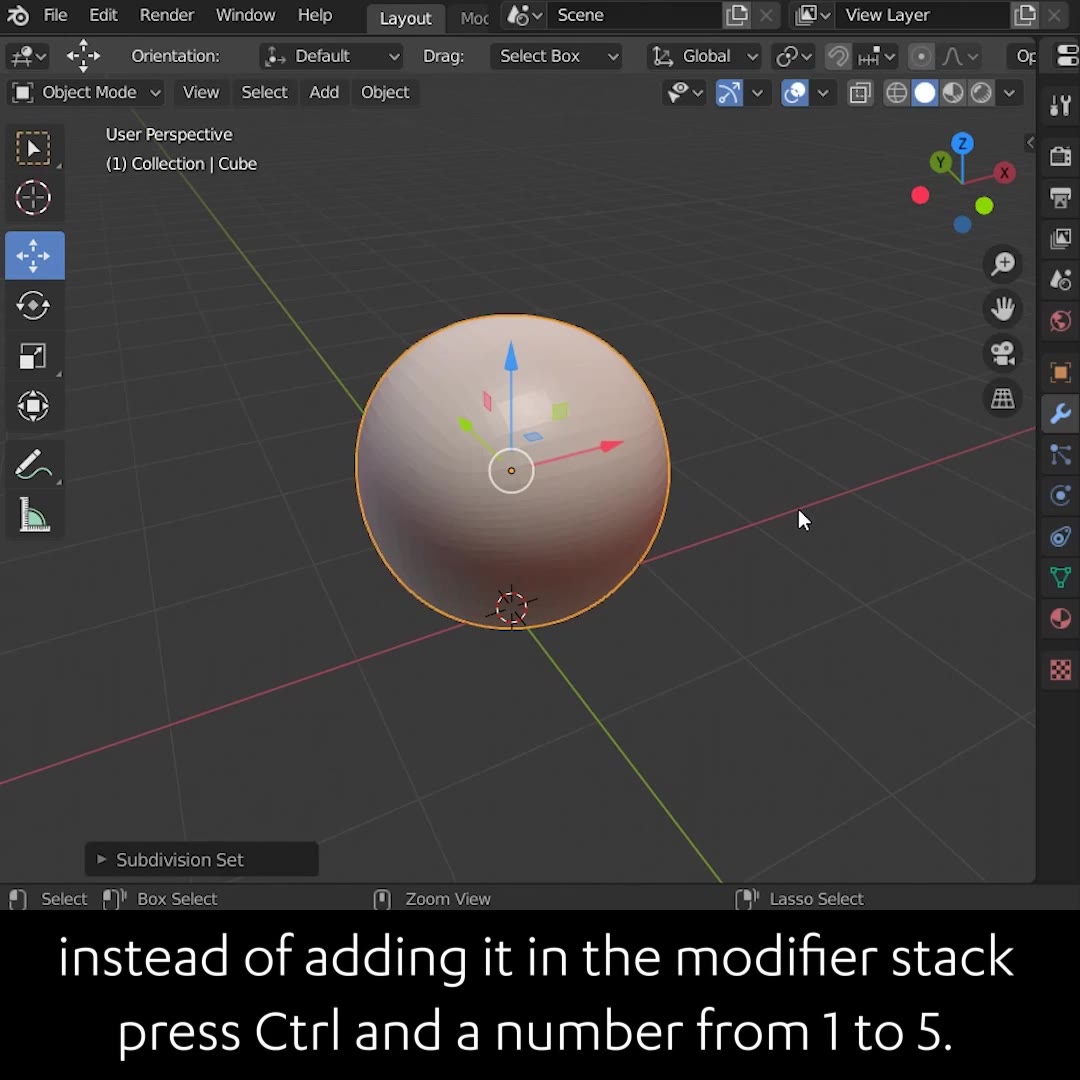Activate the Annotate tool

[x=34, y=463]
